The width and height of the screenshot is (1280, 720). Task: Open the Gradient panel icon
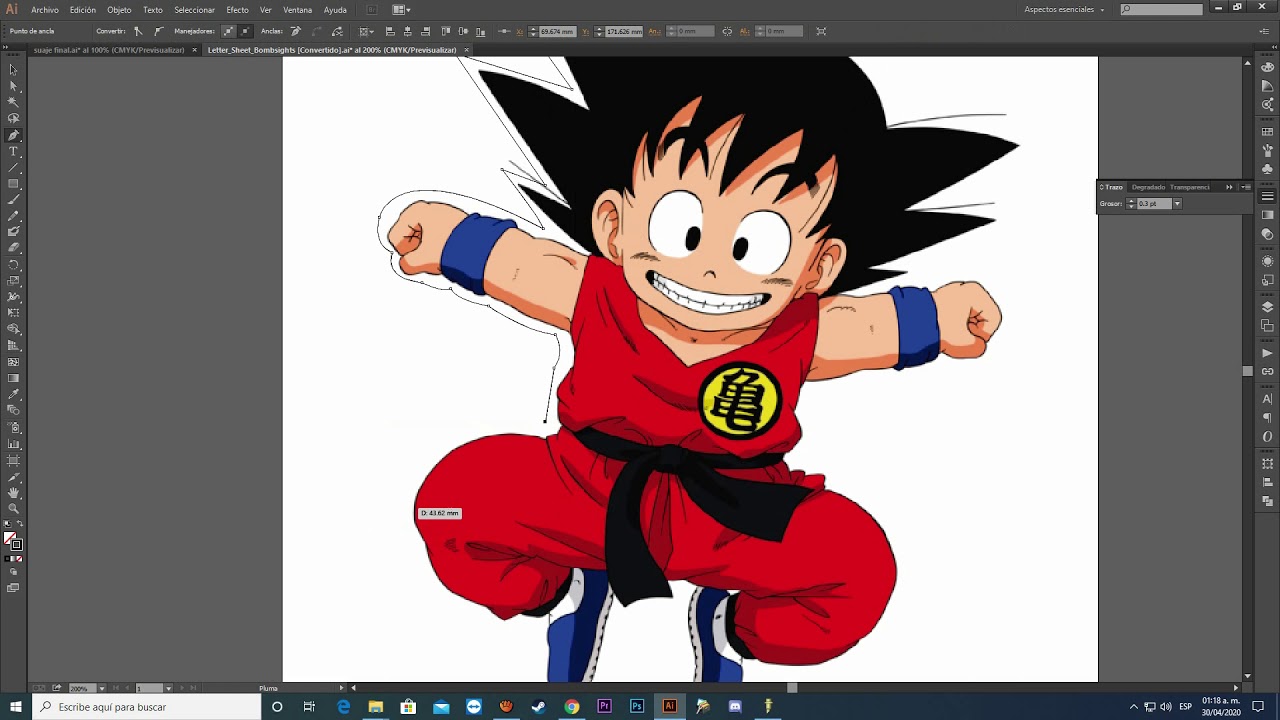[x=1267, y=215]
